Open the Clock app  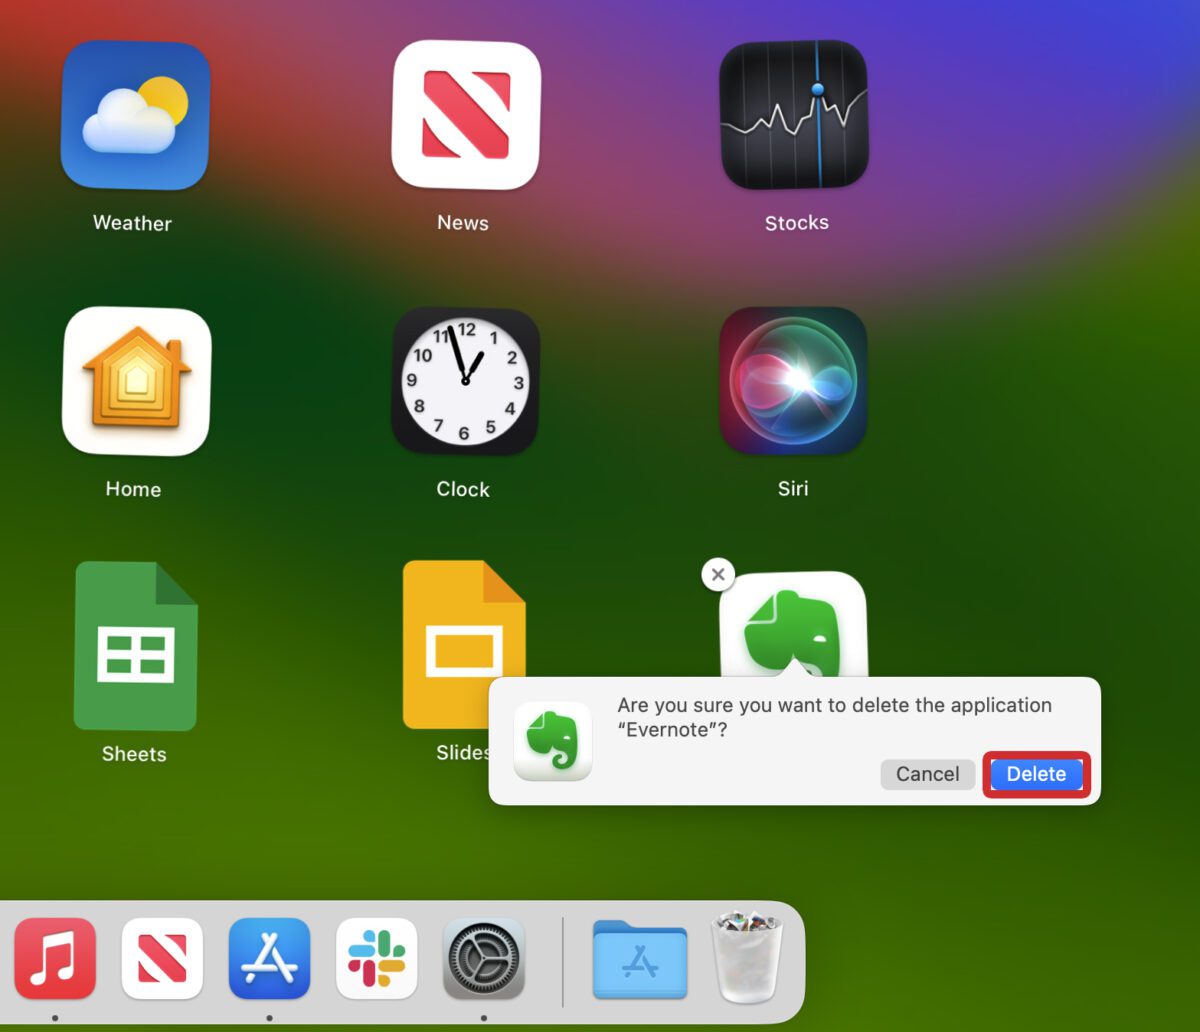click(463, 383)
